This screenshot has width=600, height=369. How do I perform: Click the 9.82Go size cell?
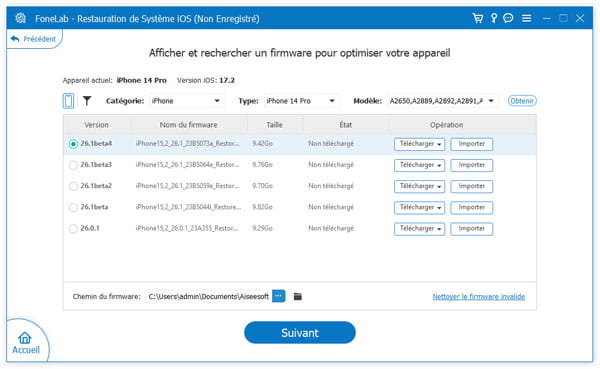click(x=262, y=207)
